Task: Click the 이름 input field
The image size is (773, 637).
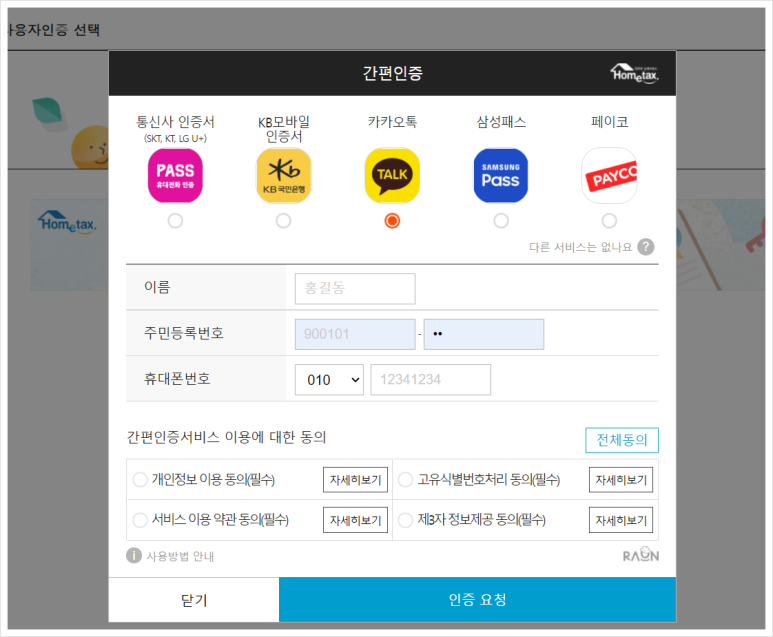Action: point(355,288)
